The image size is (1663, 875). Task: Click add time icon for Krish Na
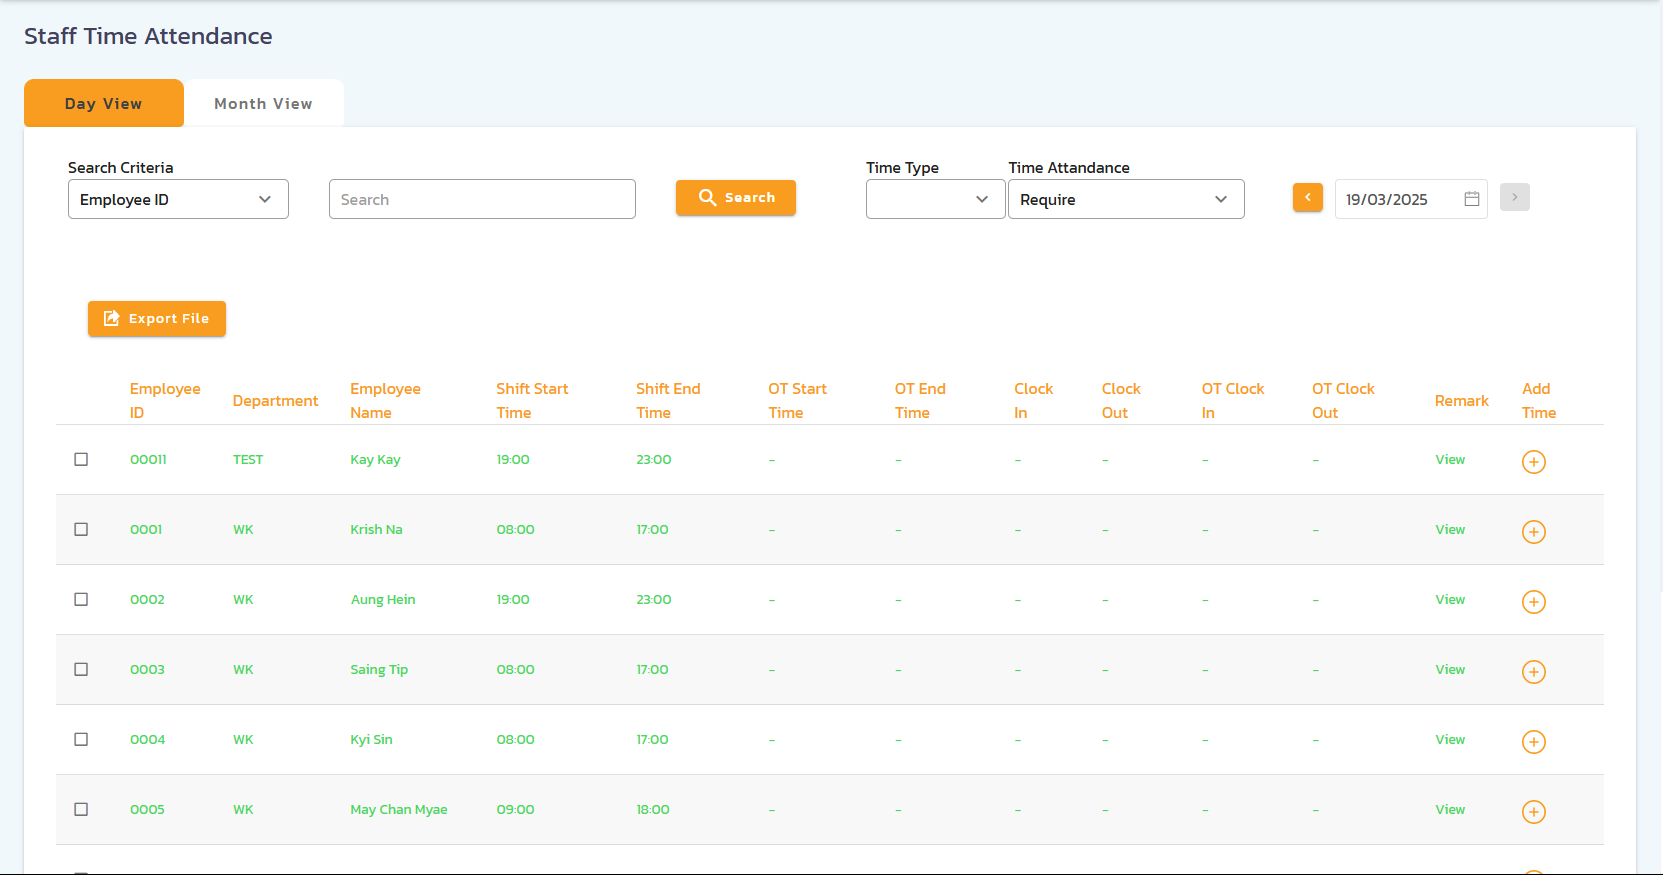tap(1533, 531)
